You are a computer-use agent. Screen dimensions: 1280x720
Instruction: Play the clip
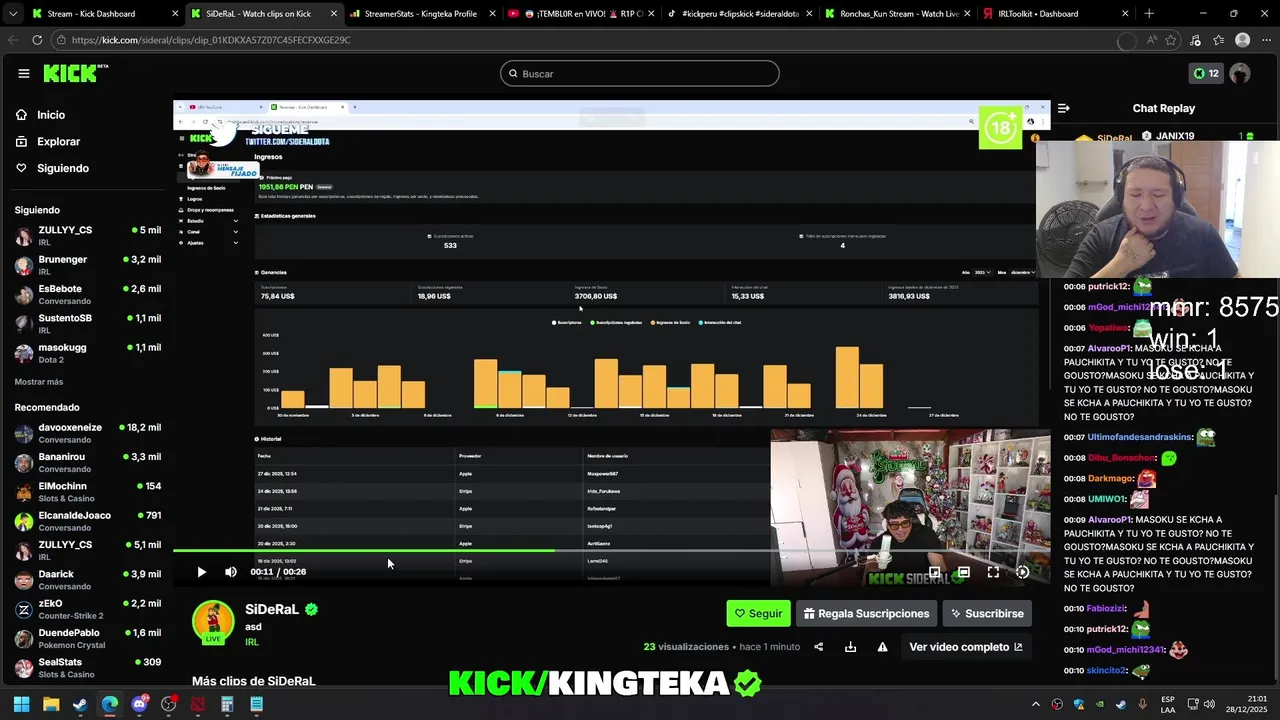201,572
